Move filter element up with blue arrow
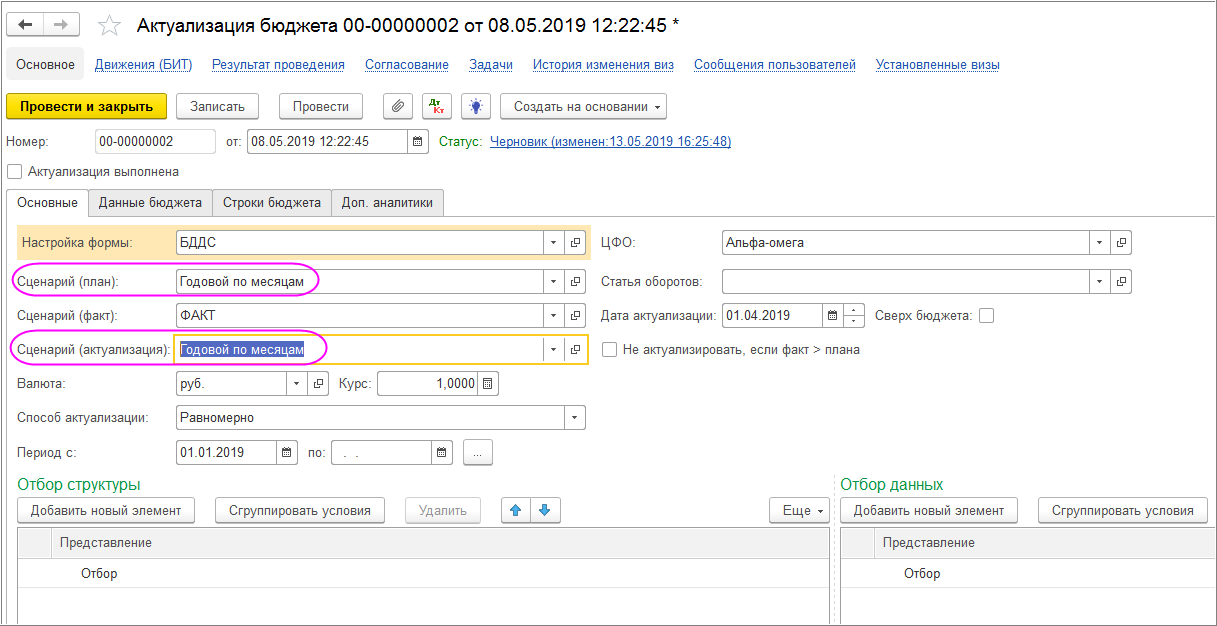Image resolution: width=1217 pixels, height=626 pixels. tap(516, 511)
